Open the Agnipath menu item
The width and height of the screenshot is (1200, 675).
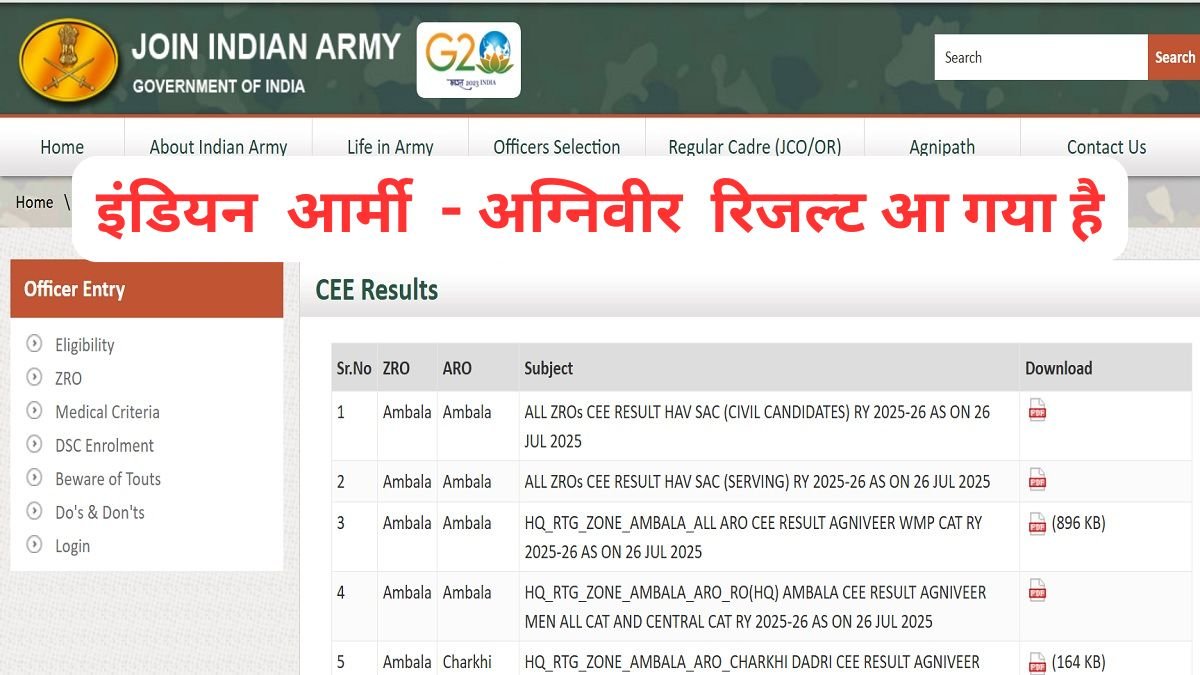941,147
